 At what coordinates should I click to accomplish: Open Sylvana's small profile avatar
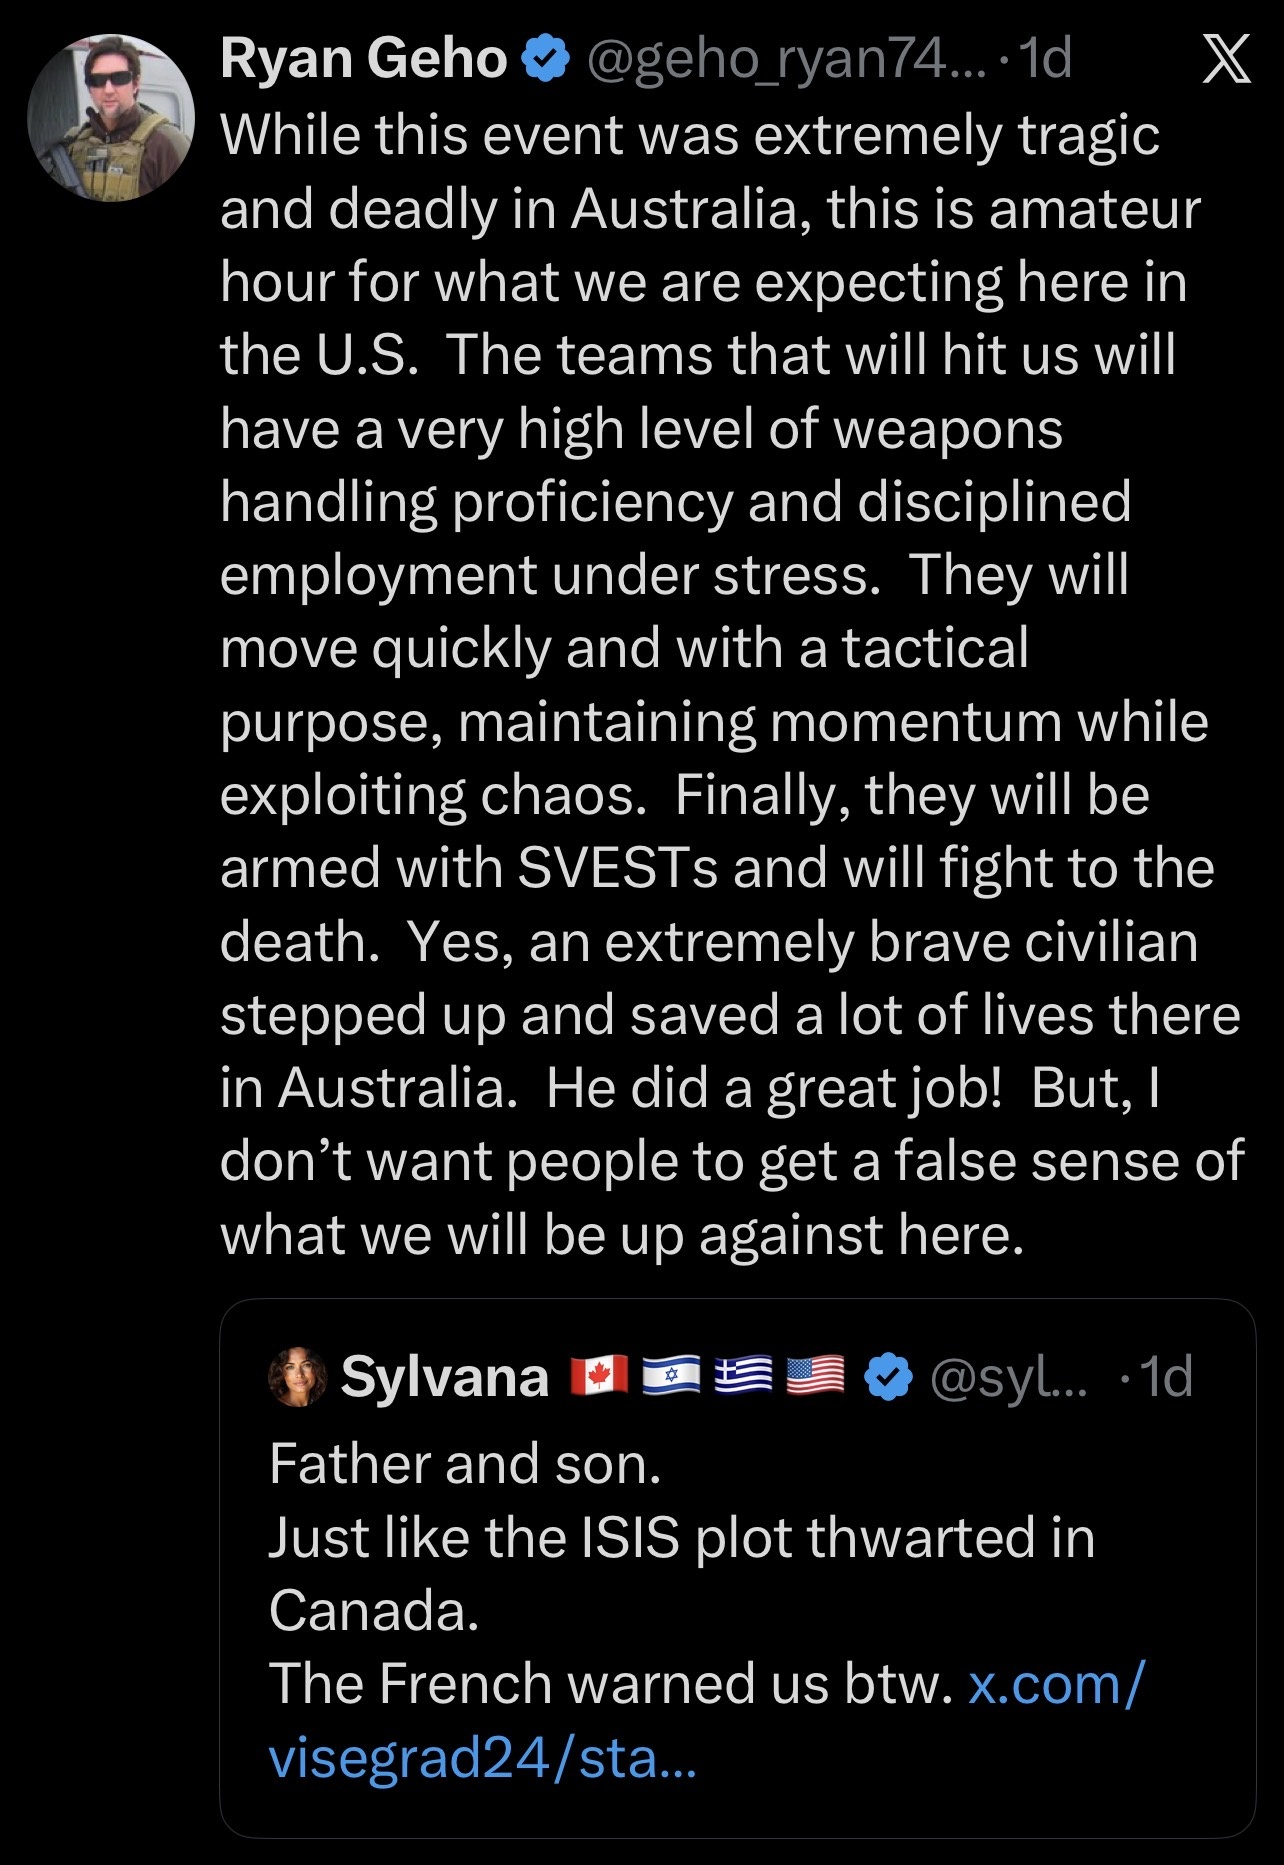point(298,1376)
